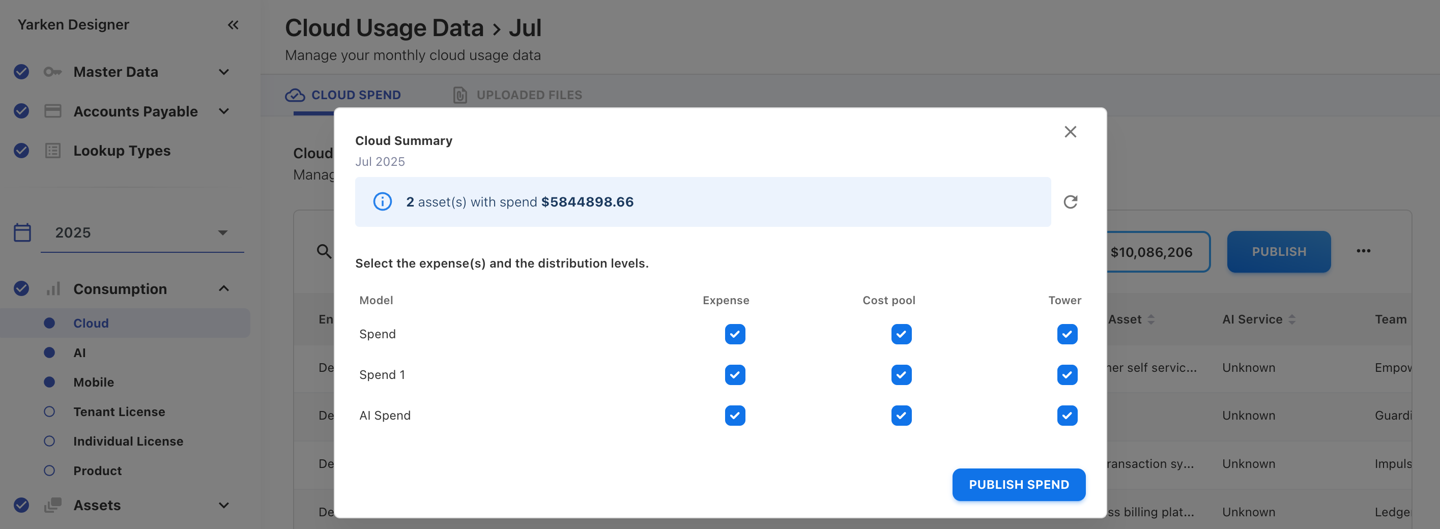This screenshot has height=529, width=1440.
Task: Refresh the cloud summary spend
Action: pyautogui.click(x=1071, y=202)
